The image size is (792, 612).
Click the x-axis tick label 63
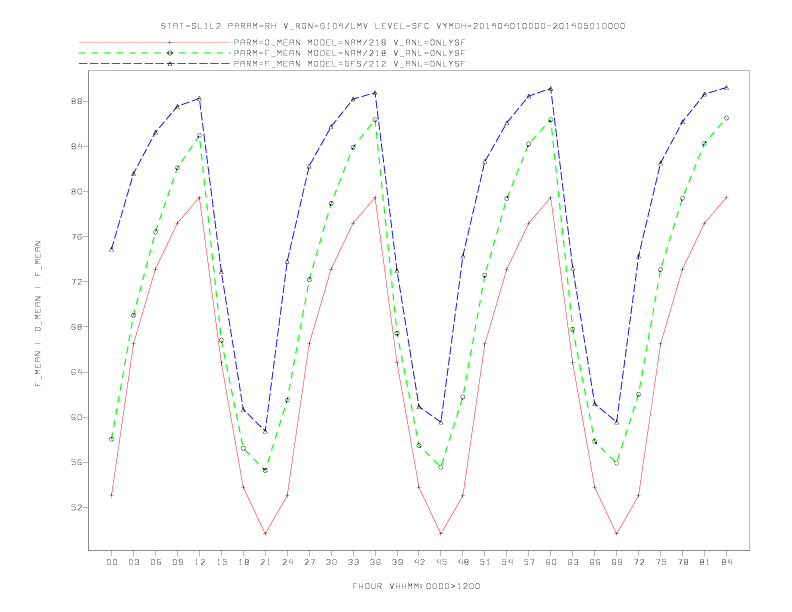point(573,562)
